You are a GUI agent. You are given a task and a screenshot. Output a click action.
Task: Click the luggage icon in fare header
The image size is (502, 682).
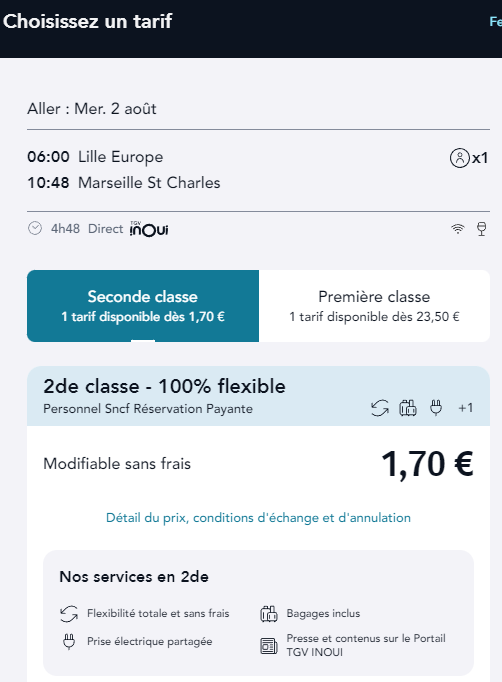coord(408,408)
